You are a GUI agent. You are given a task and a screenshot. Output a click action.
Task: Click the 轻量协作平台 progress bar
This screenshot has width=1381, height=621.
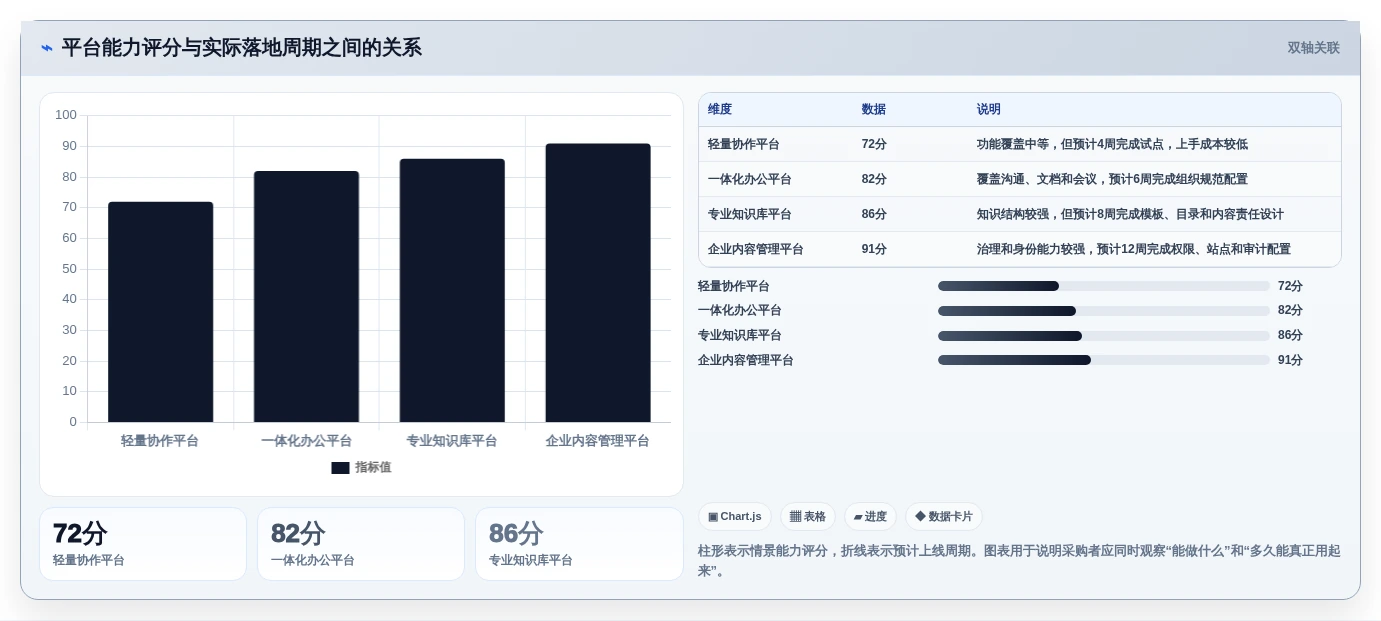point(1104,286)
